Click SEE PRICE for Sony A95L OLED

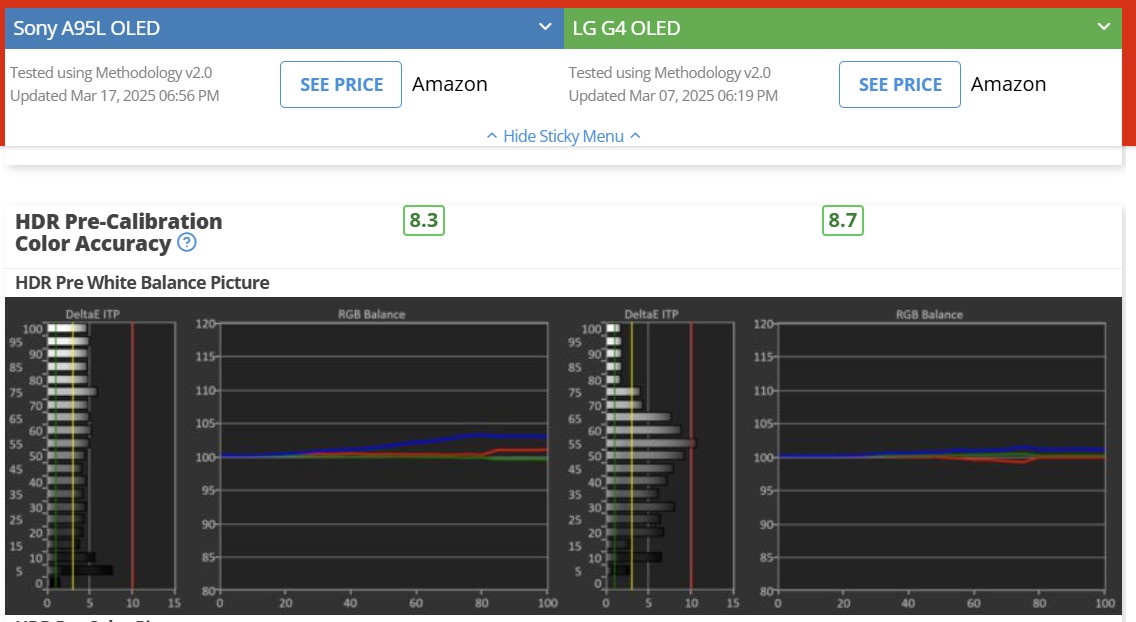coord(341,85)
